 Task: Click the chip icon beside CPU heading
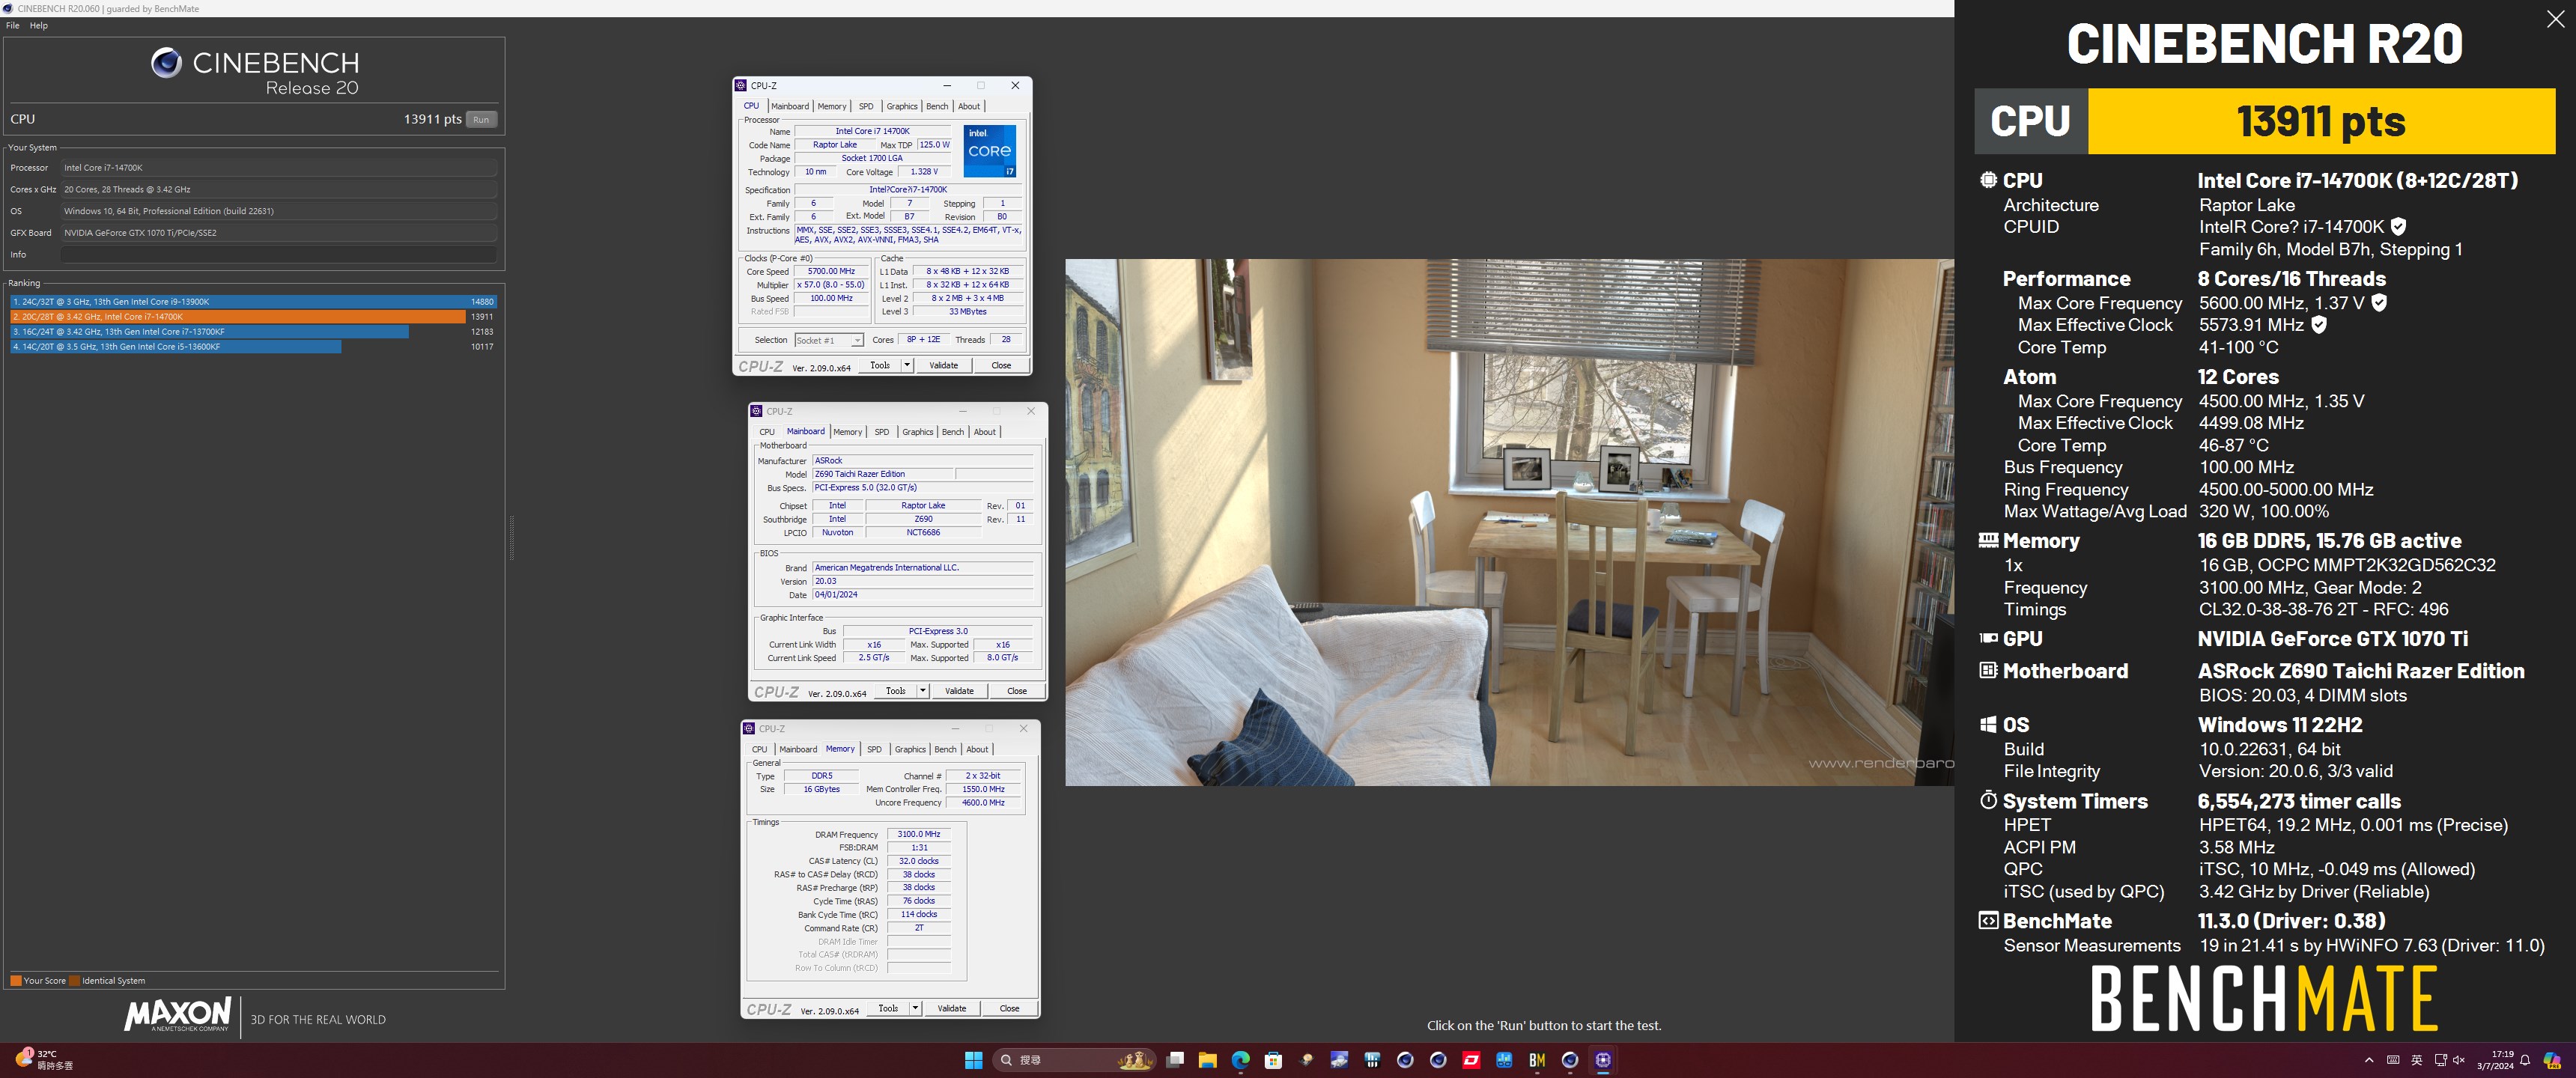pos(1988,180)
